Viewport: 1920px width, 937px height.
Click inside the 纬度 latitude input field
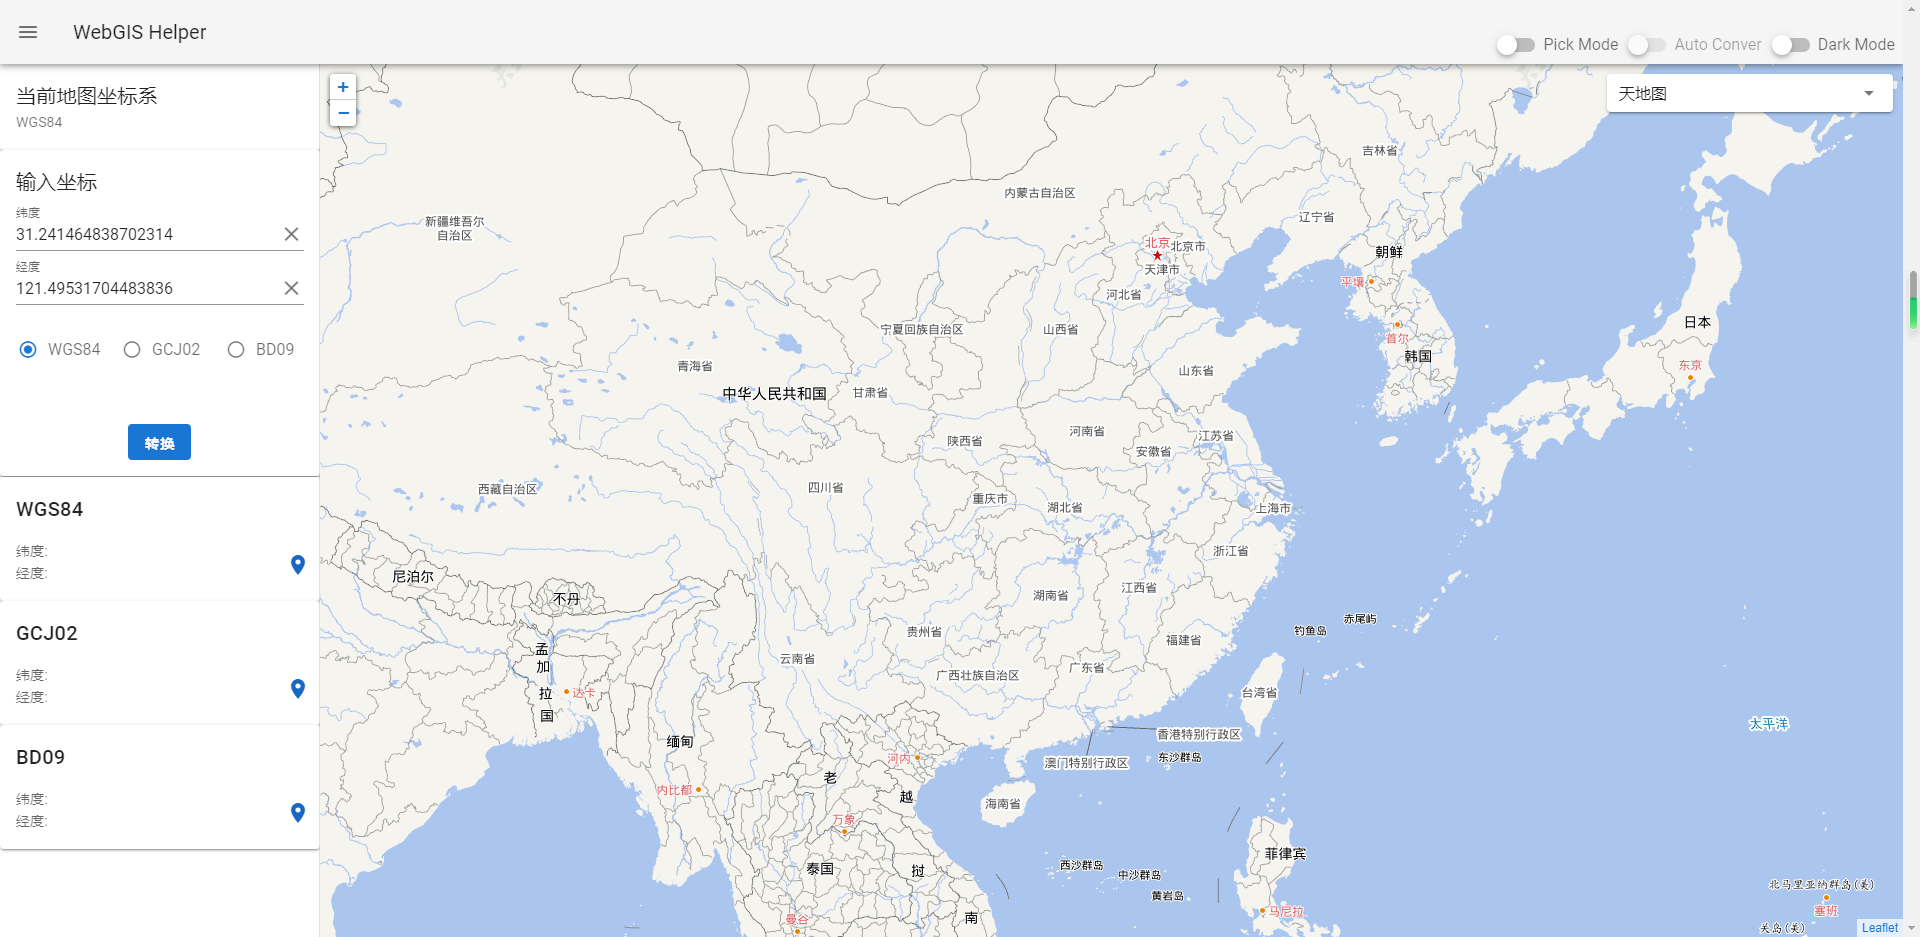pyautogui.click(x=140, y=234)
